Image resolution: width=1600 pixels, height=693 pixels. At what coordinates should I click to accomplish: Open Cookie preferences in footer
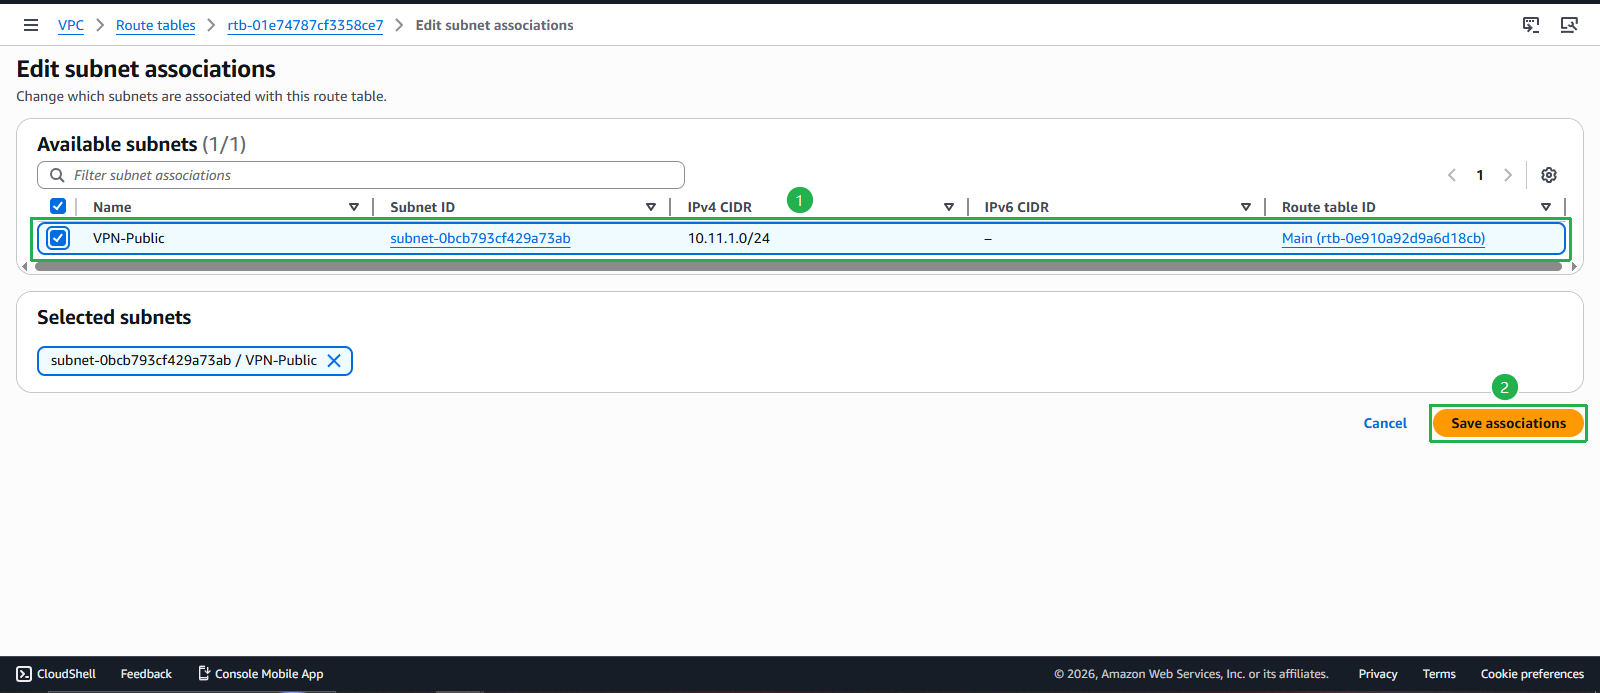coord(1532,674)
